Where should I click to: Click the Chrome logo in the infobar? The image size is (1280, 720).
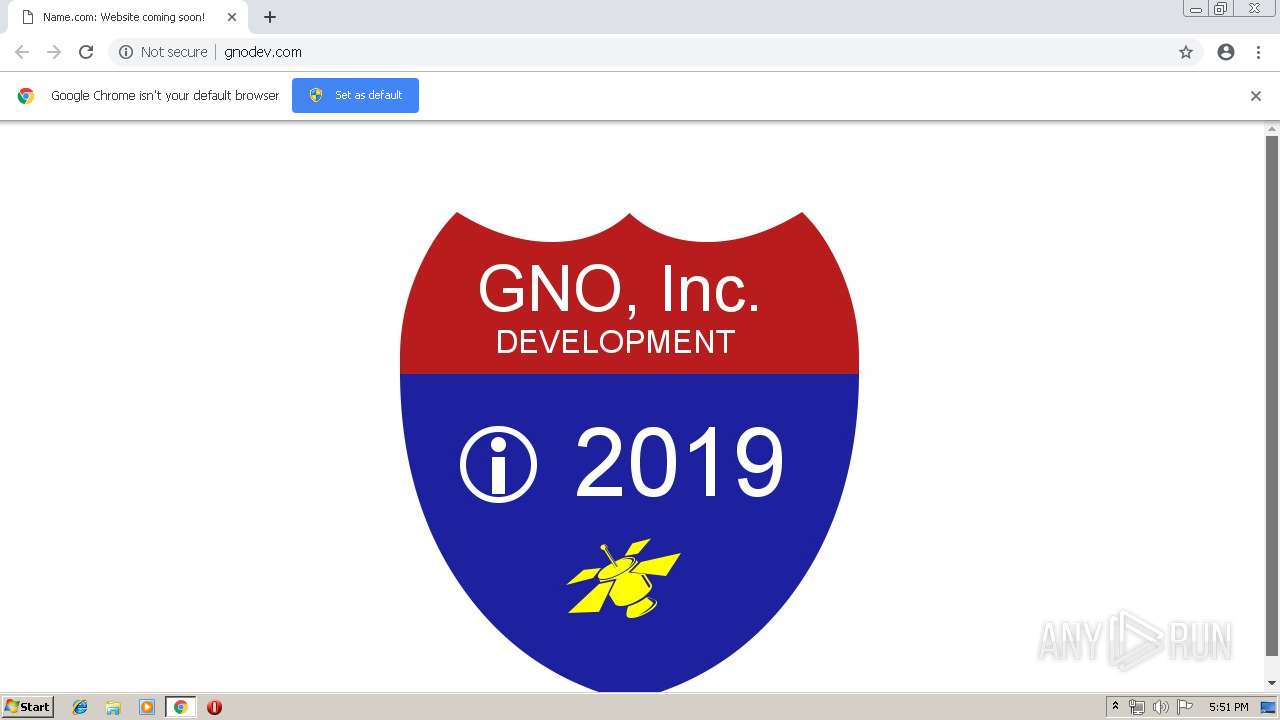tap(26, 96)
